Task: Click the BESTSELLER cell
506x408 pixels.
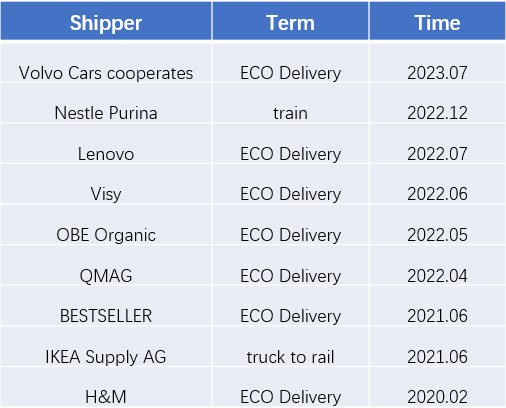Action: (106, 306)
